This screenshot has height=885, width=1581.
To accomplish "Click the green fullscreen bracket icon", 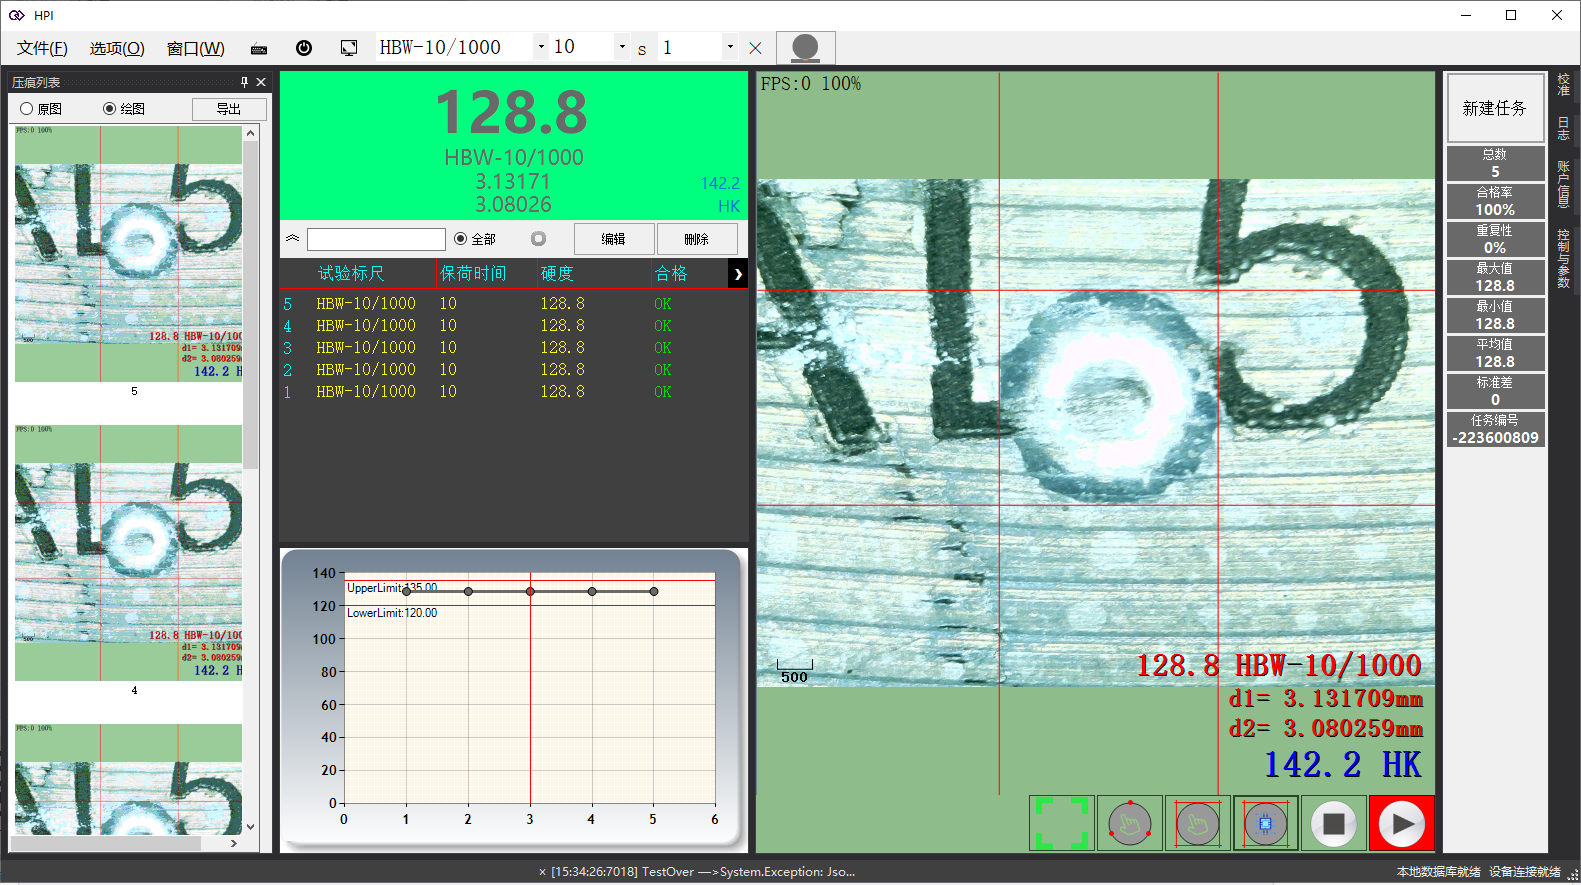I will click(x=1062, y=823).
